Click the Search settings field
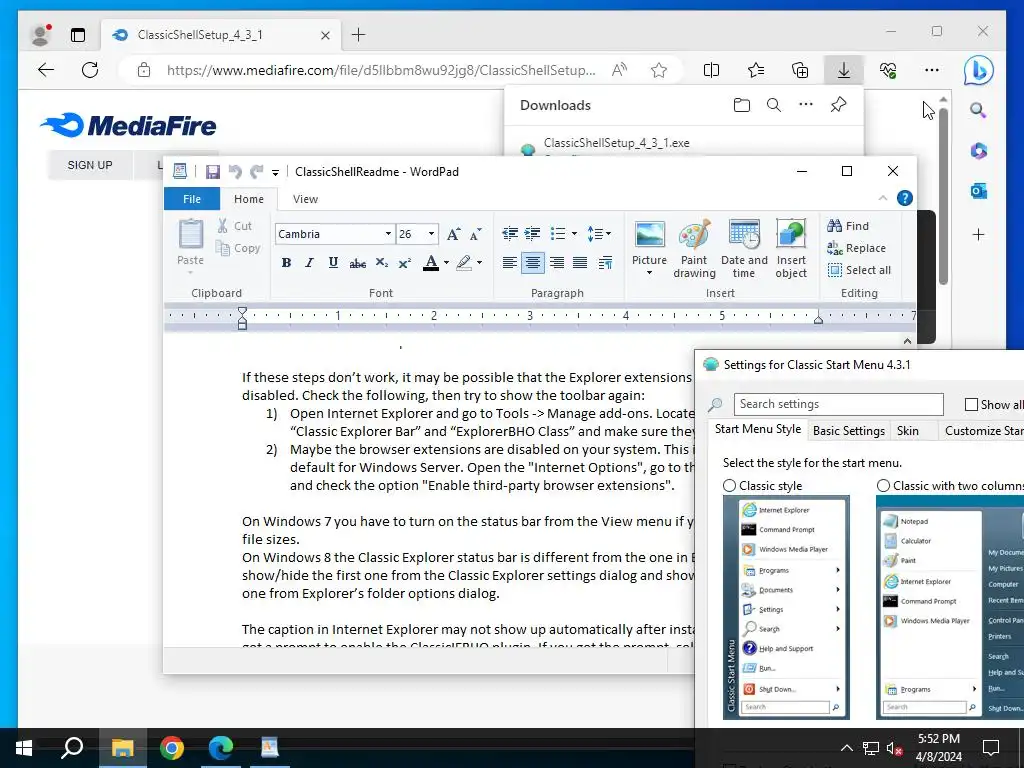Image resolution: width=1024 pixels, height=768 pixels. pos(839,404)
